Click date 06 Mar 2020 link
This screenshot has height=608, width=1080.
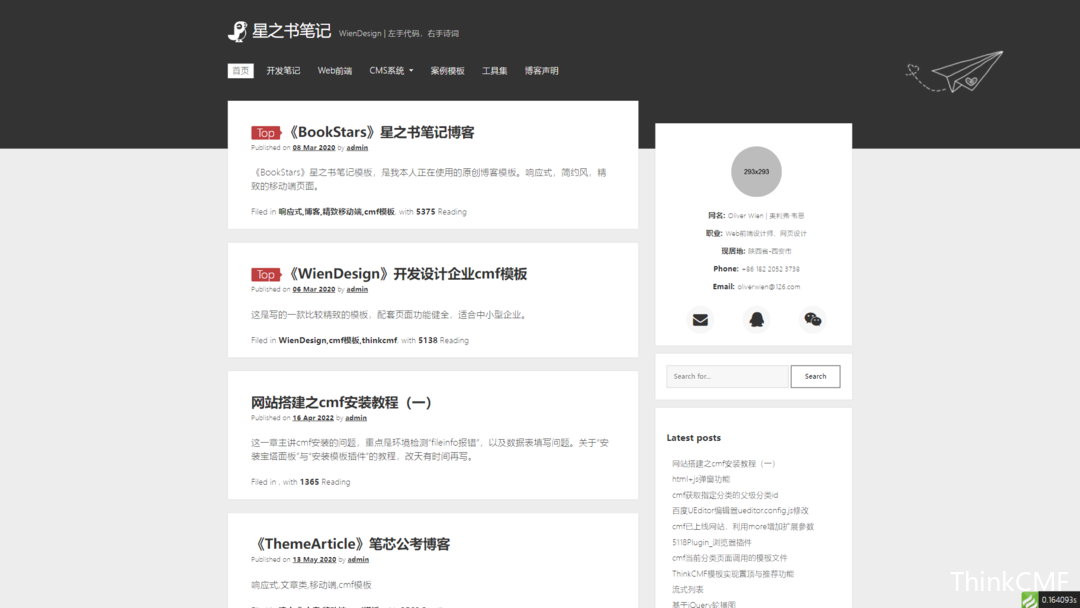313,289
